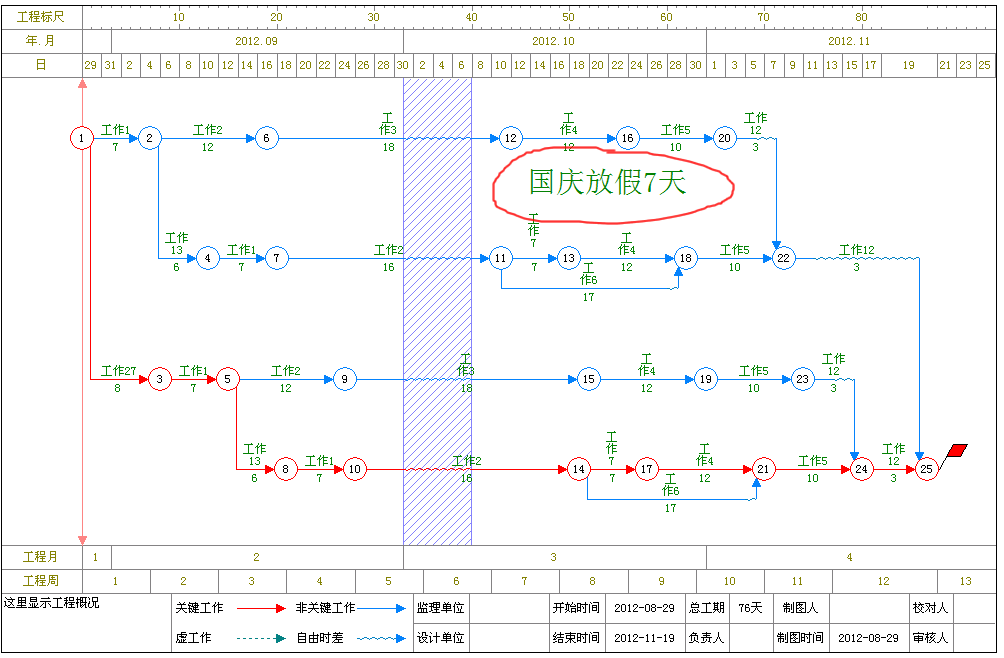The width and height of the screenshot is (1004, 658).
Task: Click week 7 in 工程周 row
Action: tap(524, 581)
